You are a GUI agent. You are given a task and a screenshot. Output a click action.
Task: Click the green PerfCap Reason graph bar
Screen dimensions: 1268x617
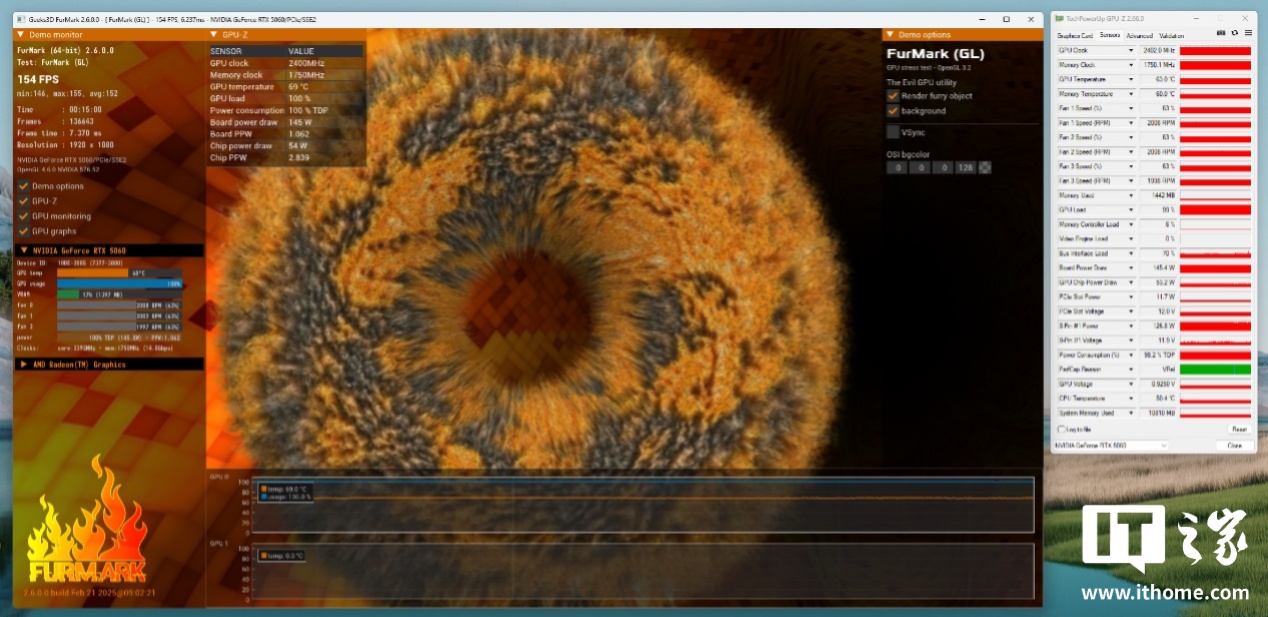[x=1215, y=369]
